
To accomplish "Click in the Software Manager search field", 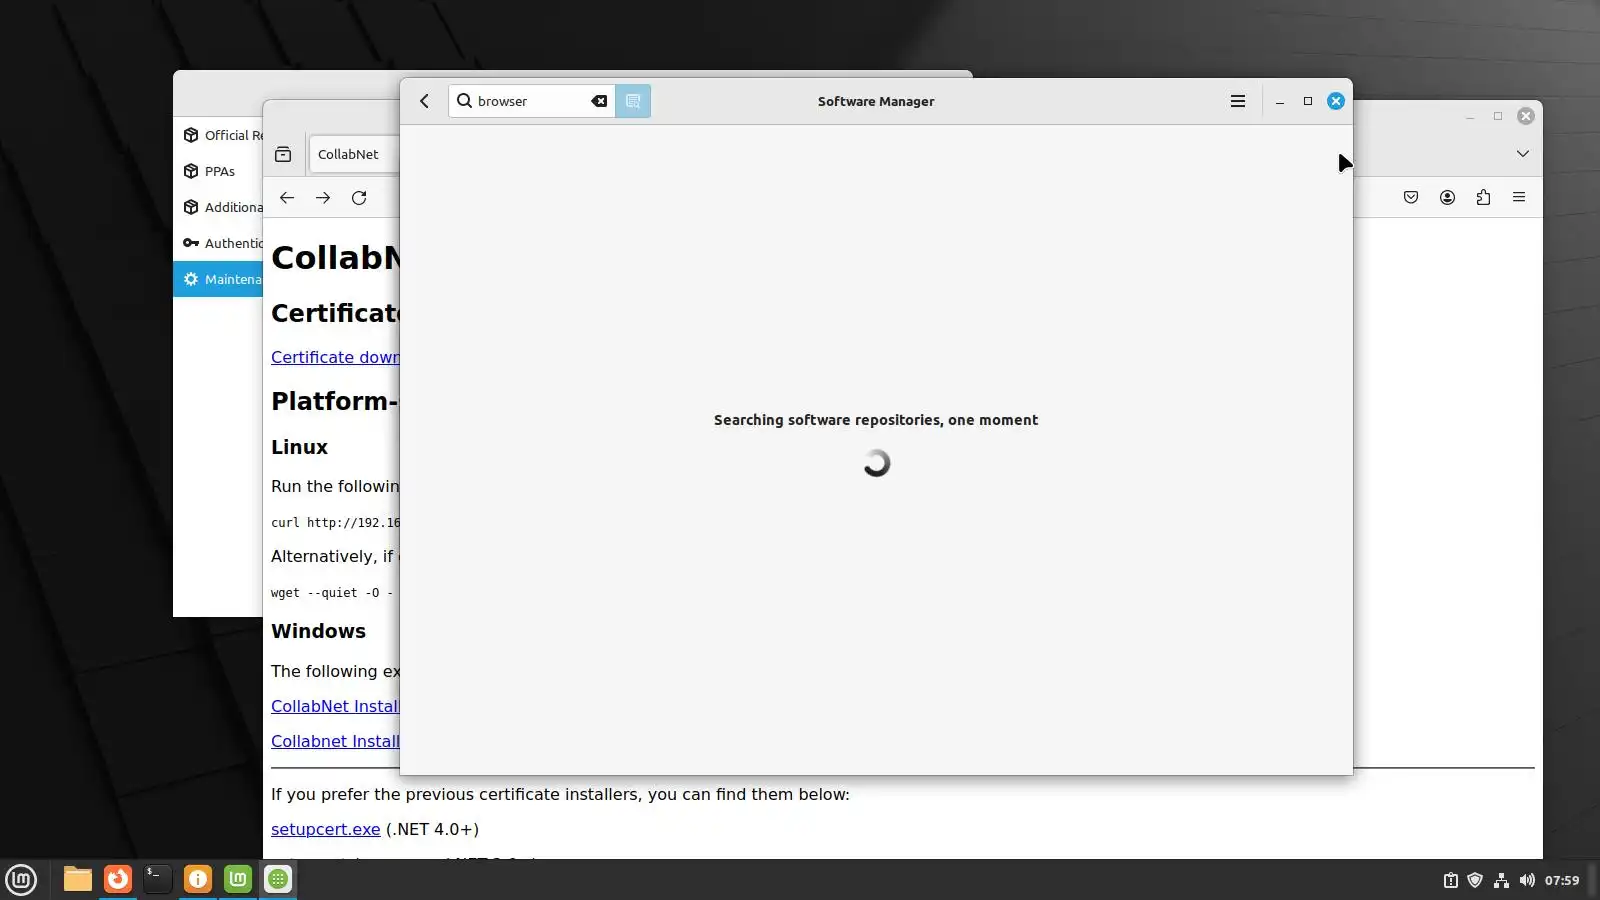I will click(532, 101).
